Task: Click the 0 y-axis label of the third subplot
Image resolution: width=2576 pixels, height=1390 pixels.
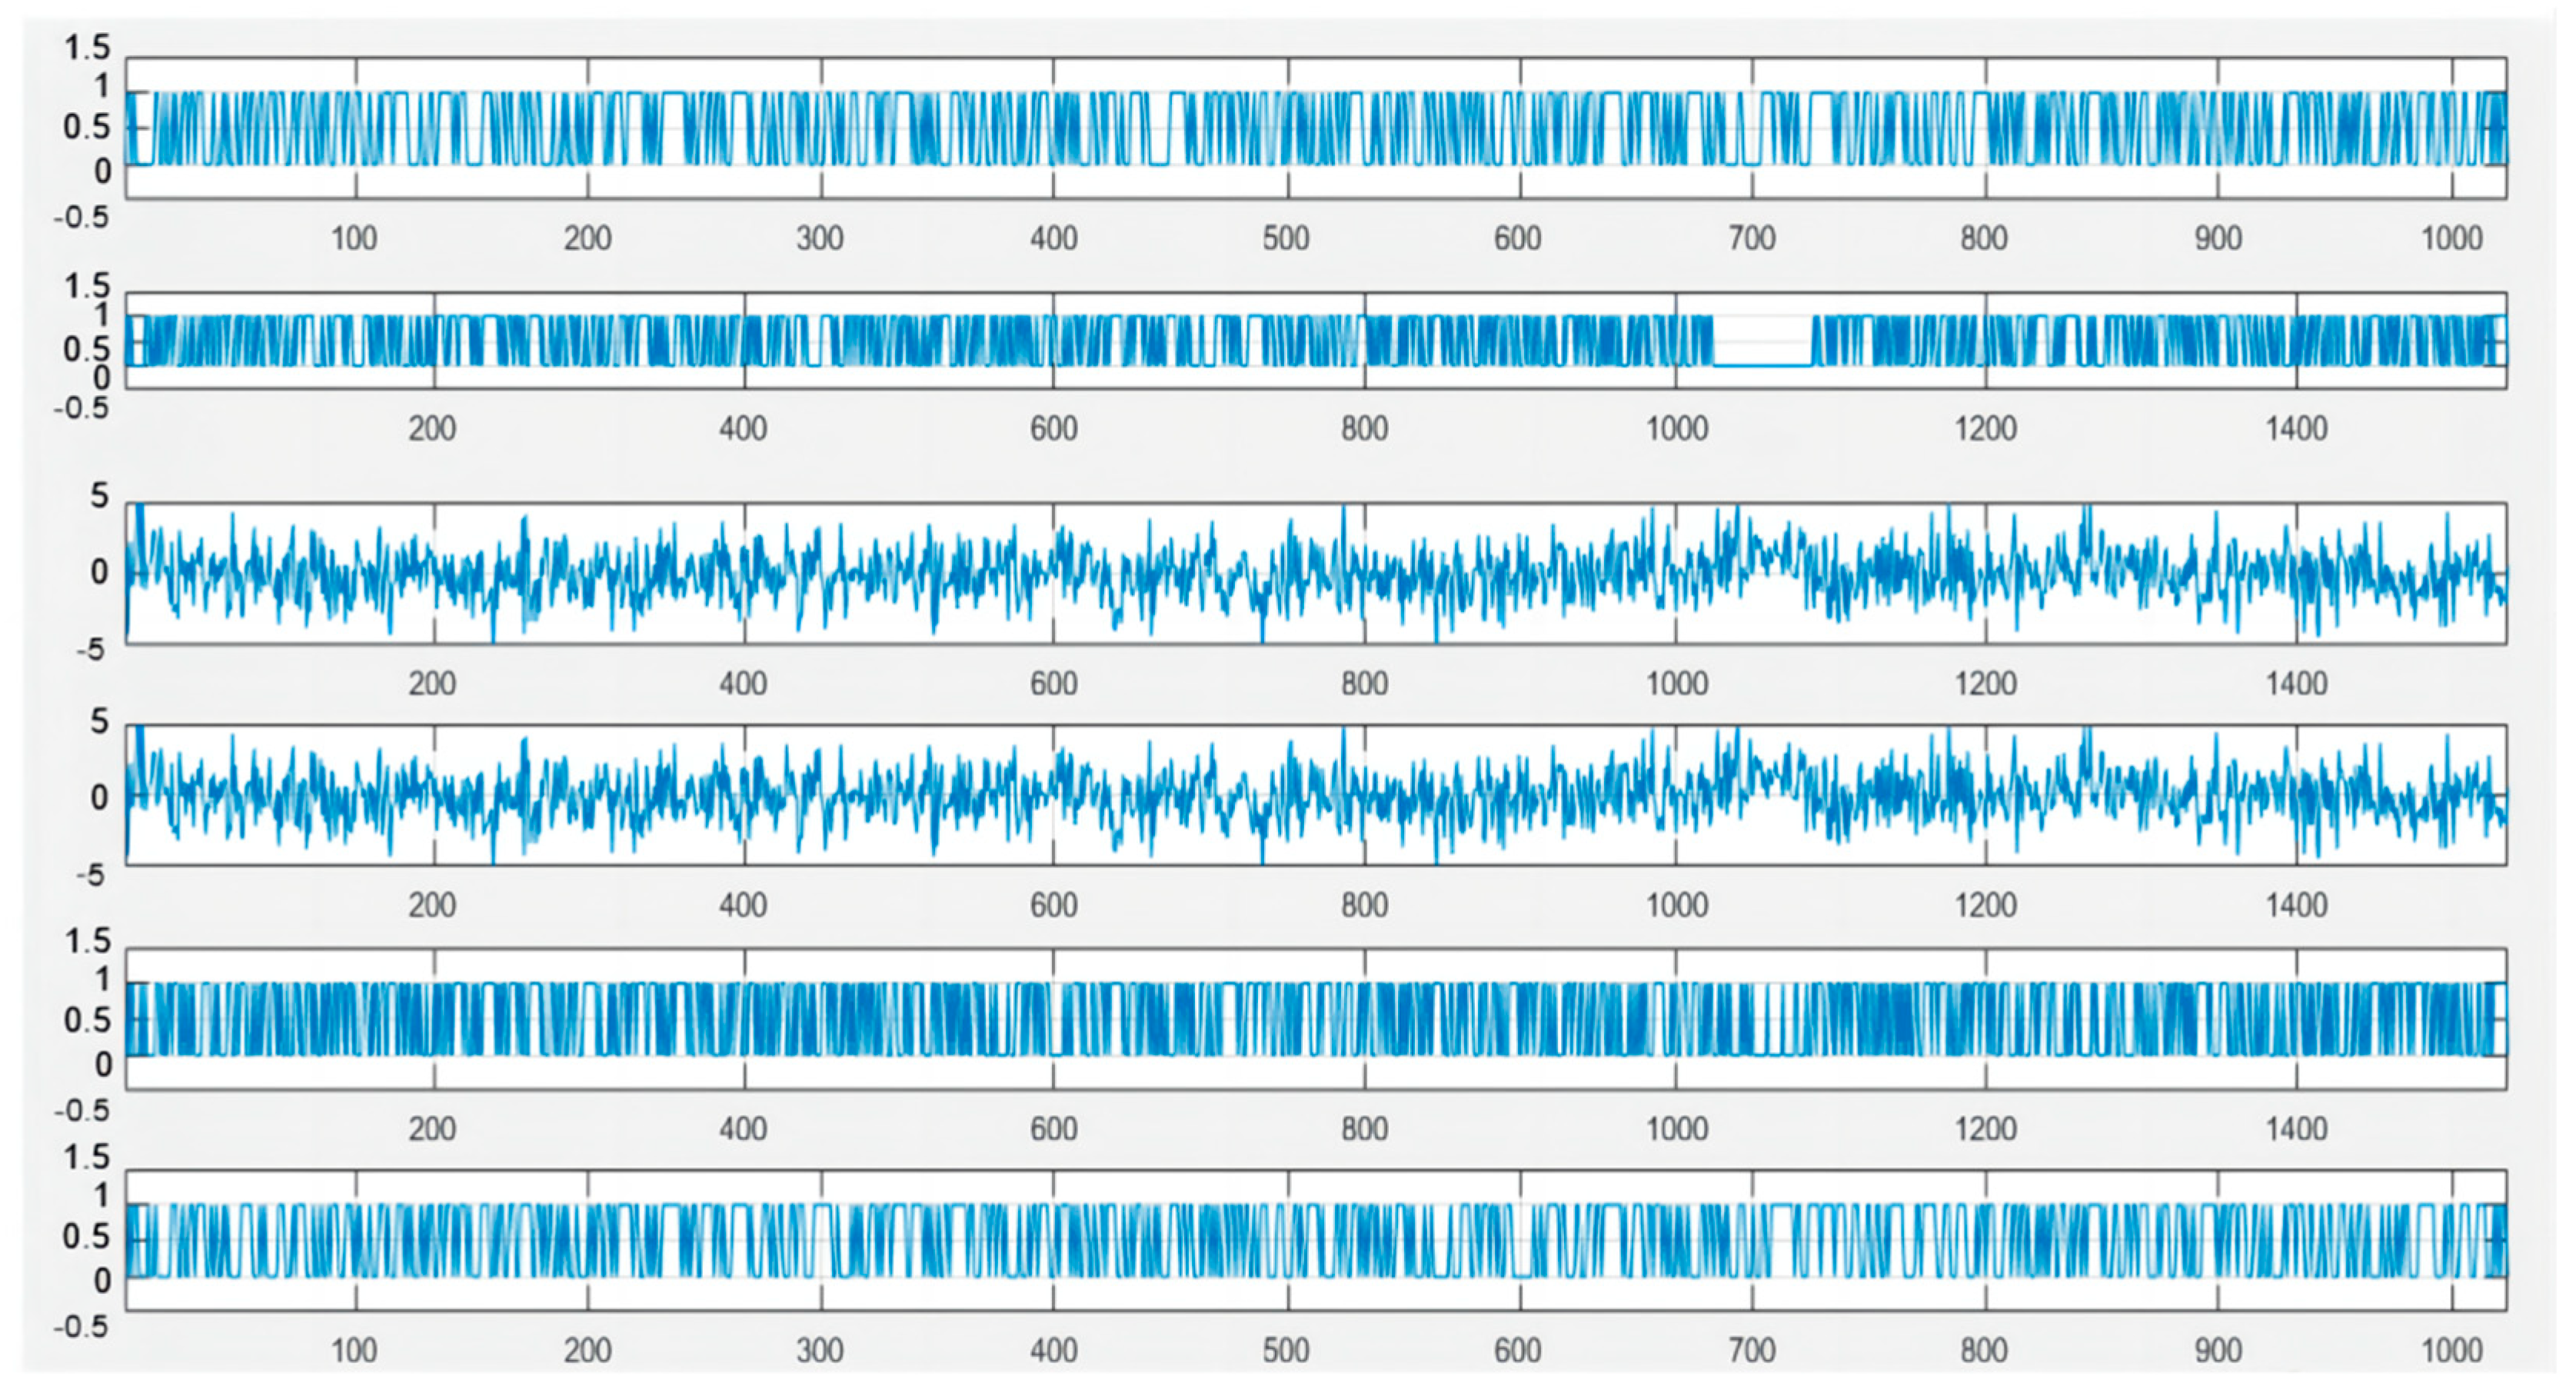Action: click(99, 572)
